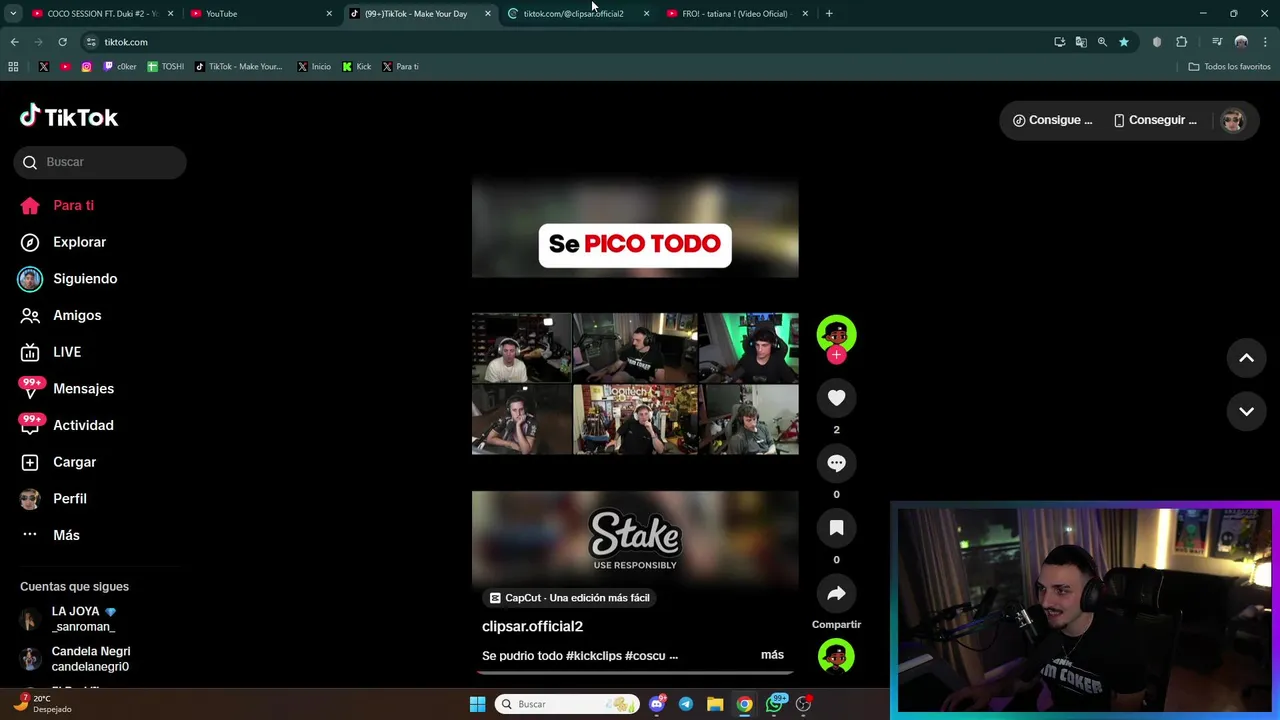Open the Chrome extensions puzzle icon
The height and width of the screenshot is (720, 1280).
point(1182,42)
